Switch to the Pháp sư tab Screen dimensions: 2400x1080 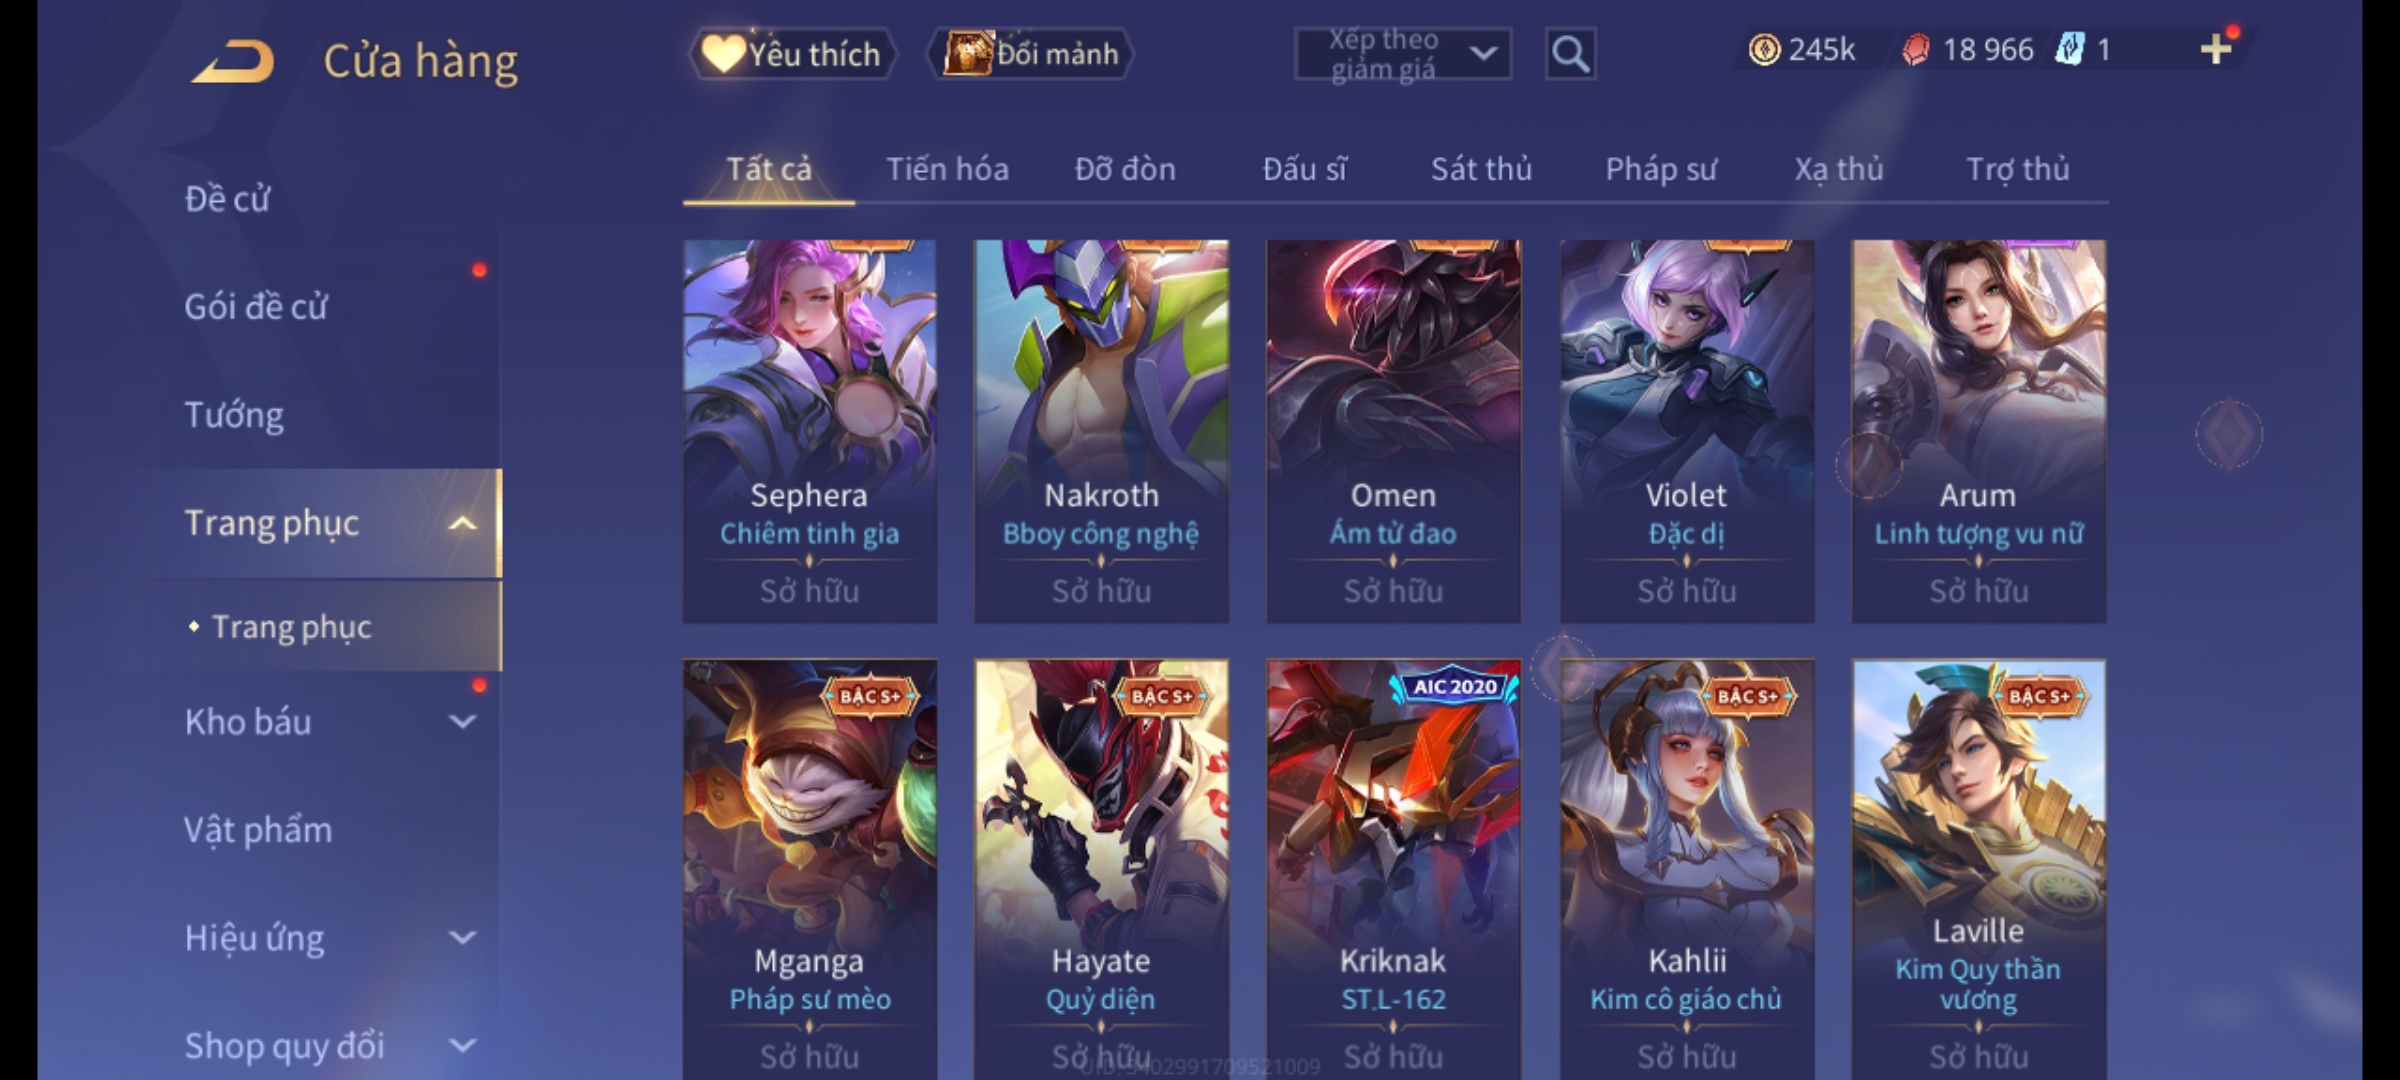pyautogui.click(x=1660, y=169)
